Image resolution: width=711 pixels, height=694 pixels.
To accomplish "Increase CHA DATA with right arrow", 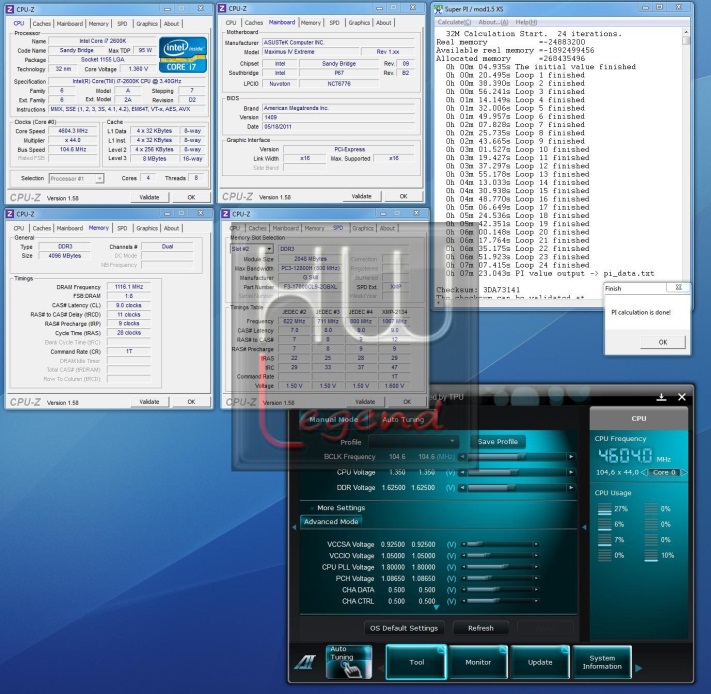I will tap(536, 589).
